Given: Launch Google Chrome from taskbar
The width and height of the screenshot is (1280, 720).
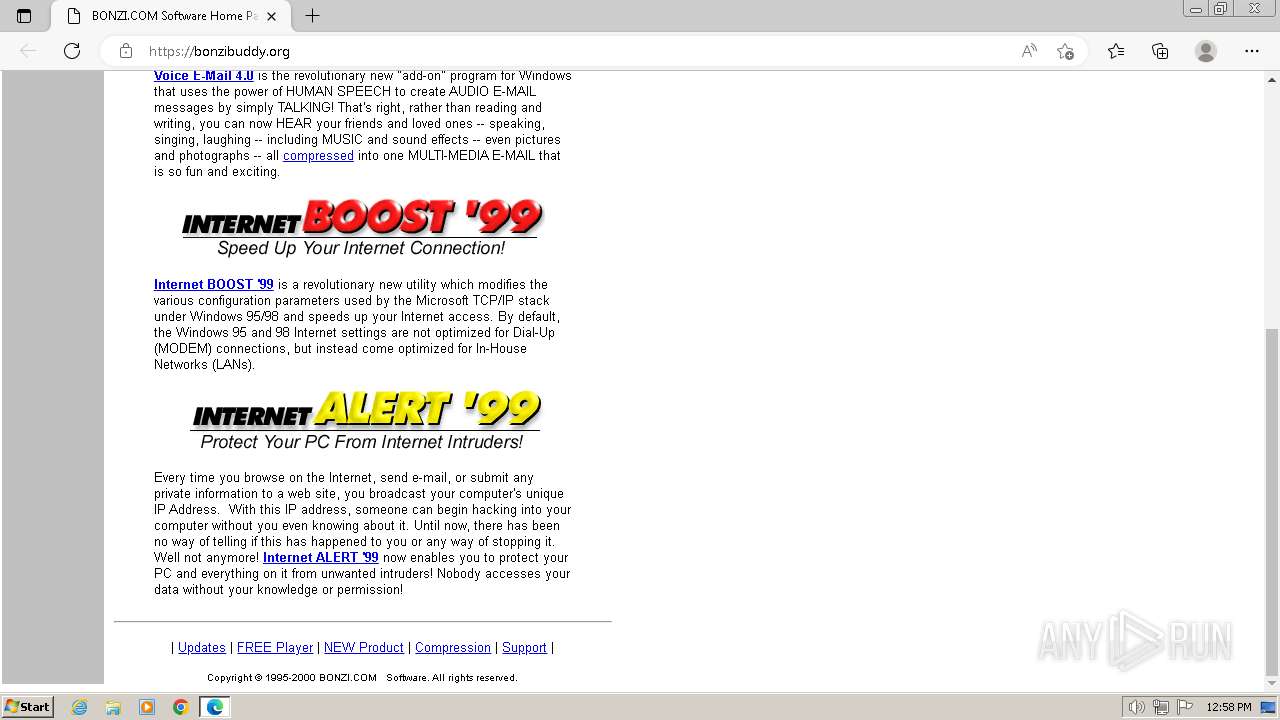Looking at the screenshot, I should click(x=181, y=707).
